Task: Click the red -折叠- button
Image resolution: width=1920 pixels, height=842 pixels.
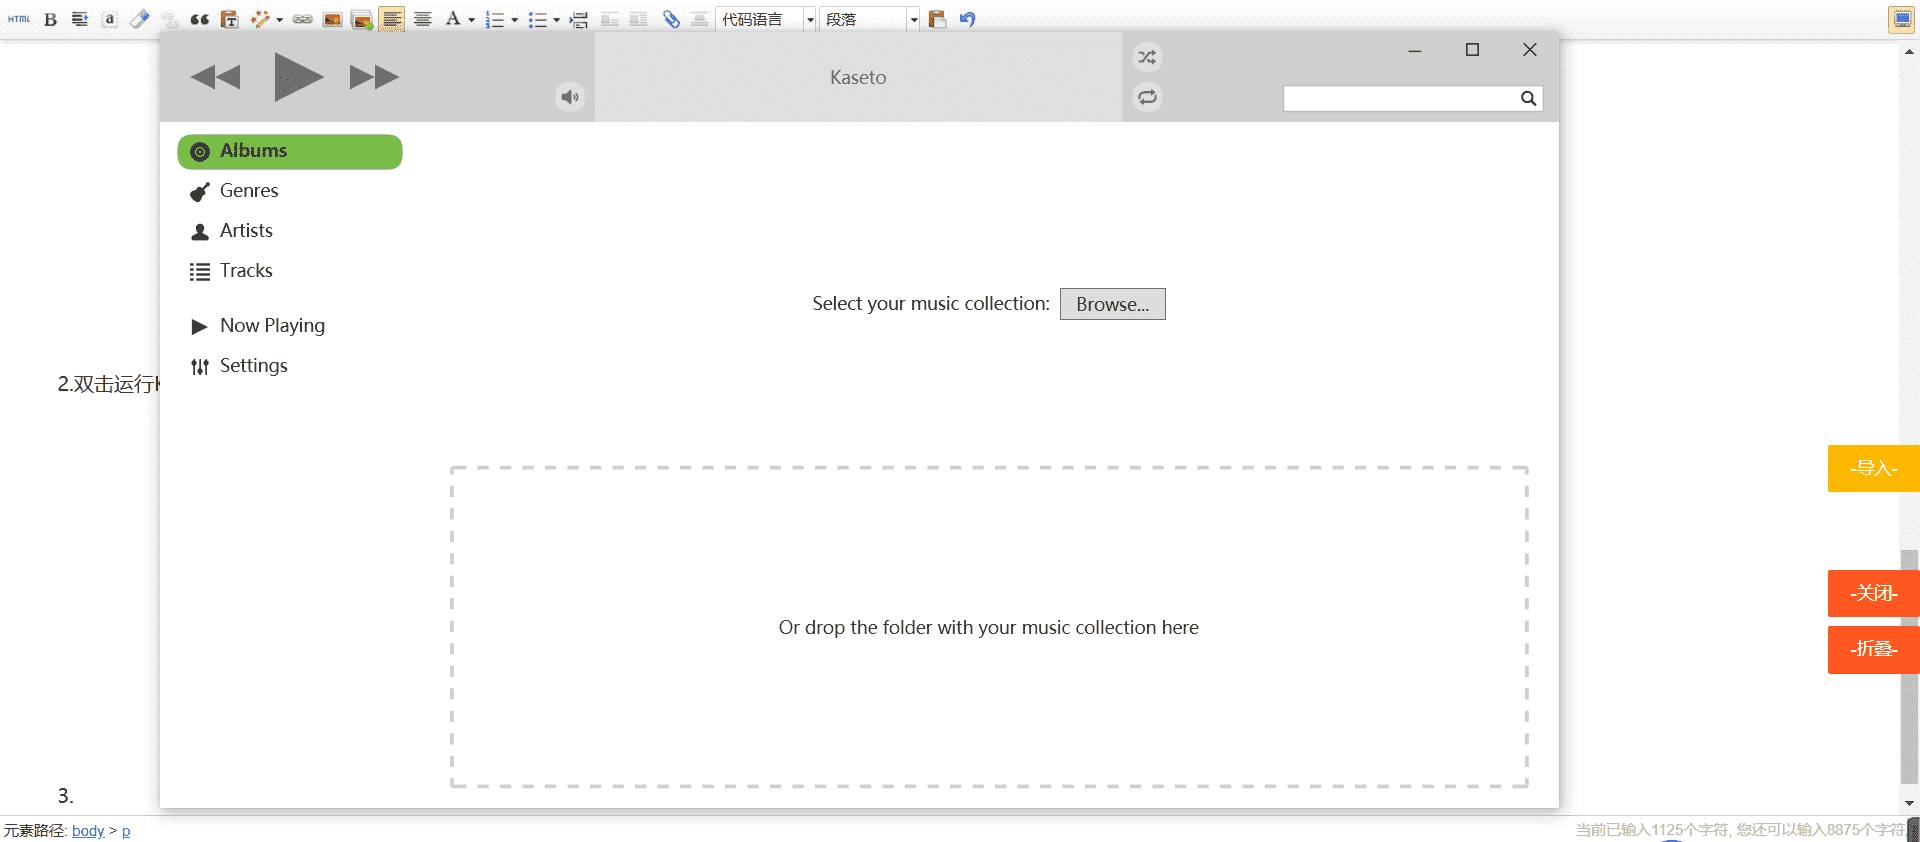Action: tap(1873, 649)
